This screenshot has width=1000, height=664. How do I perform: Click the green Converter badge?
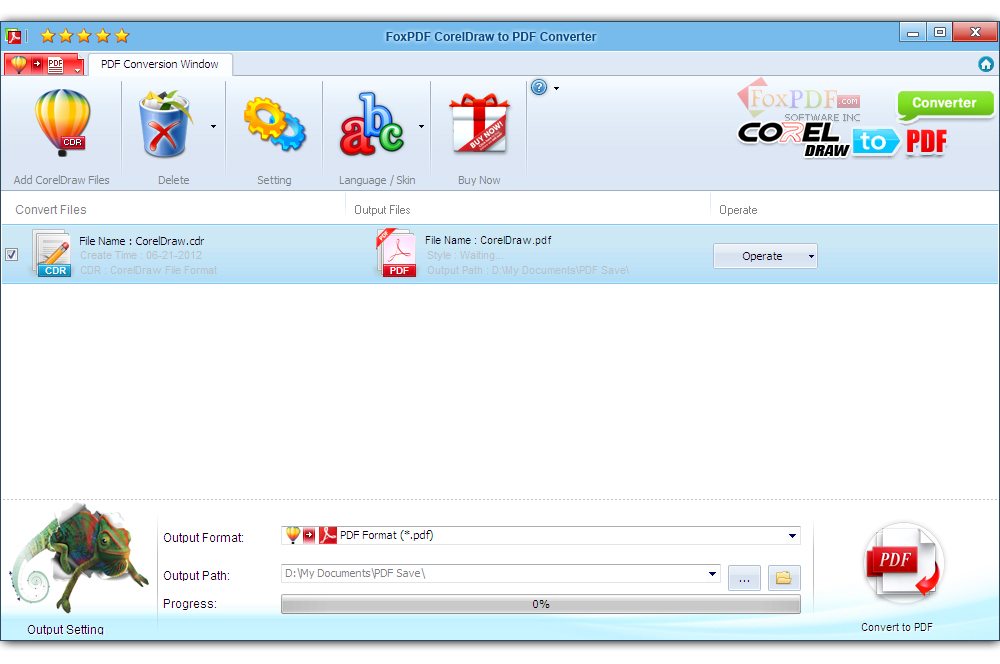point(945,105)
